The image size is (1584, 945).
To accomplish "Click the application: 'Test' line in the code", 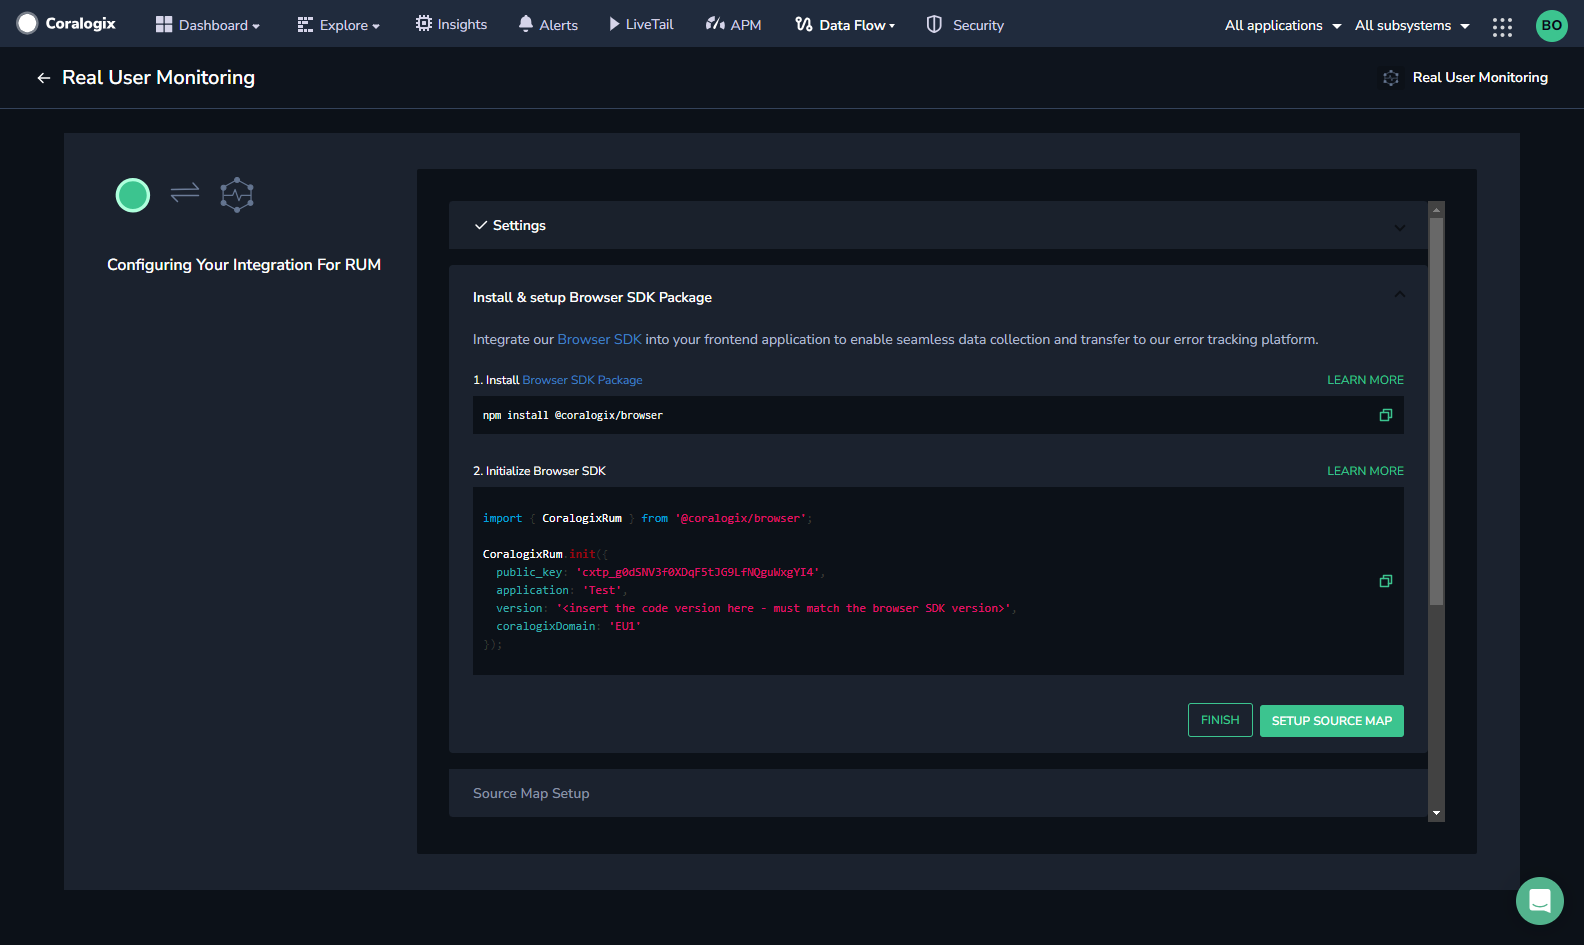I will tap(560, 590).
